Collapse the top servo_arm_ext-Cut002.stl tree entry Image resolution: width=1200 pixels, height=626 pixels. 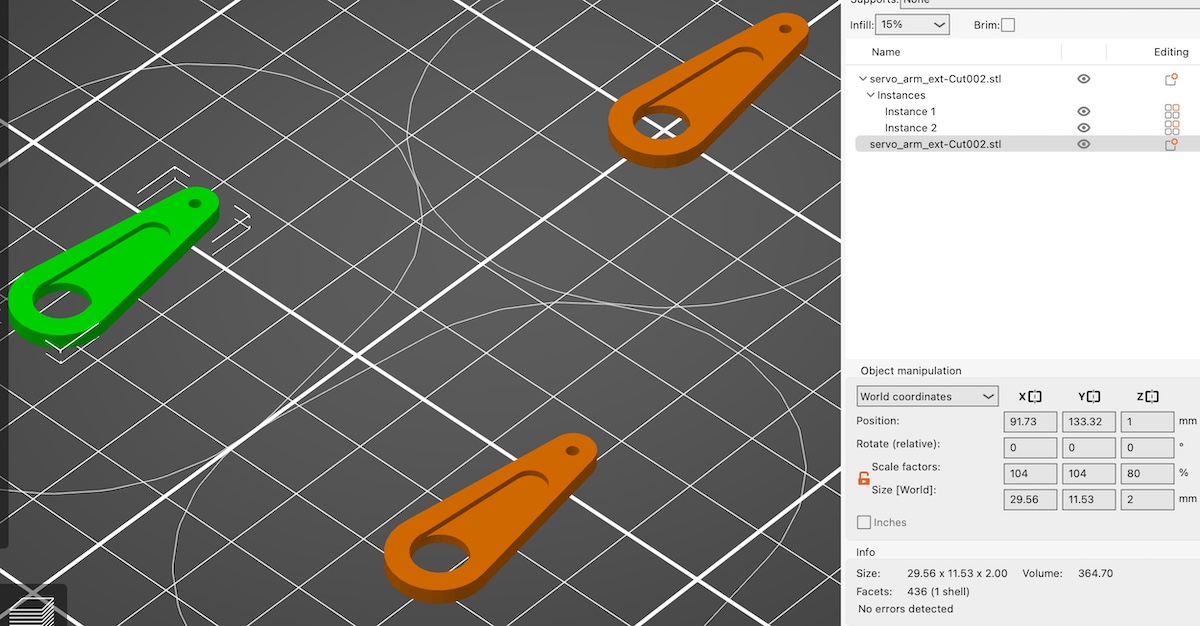coord(863,79)
